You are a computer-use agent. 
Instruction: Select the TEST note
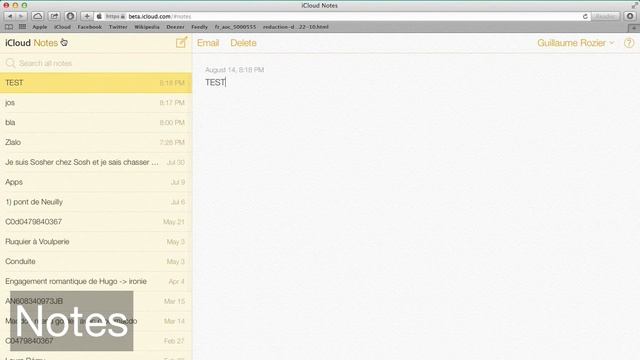(96, 83)
